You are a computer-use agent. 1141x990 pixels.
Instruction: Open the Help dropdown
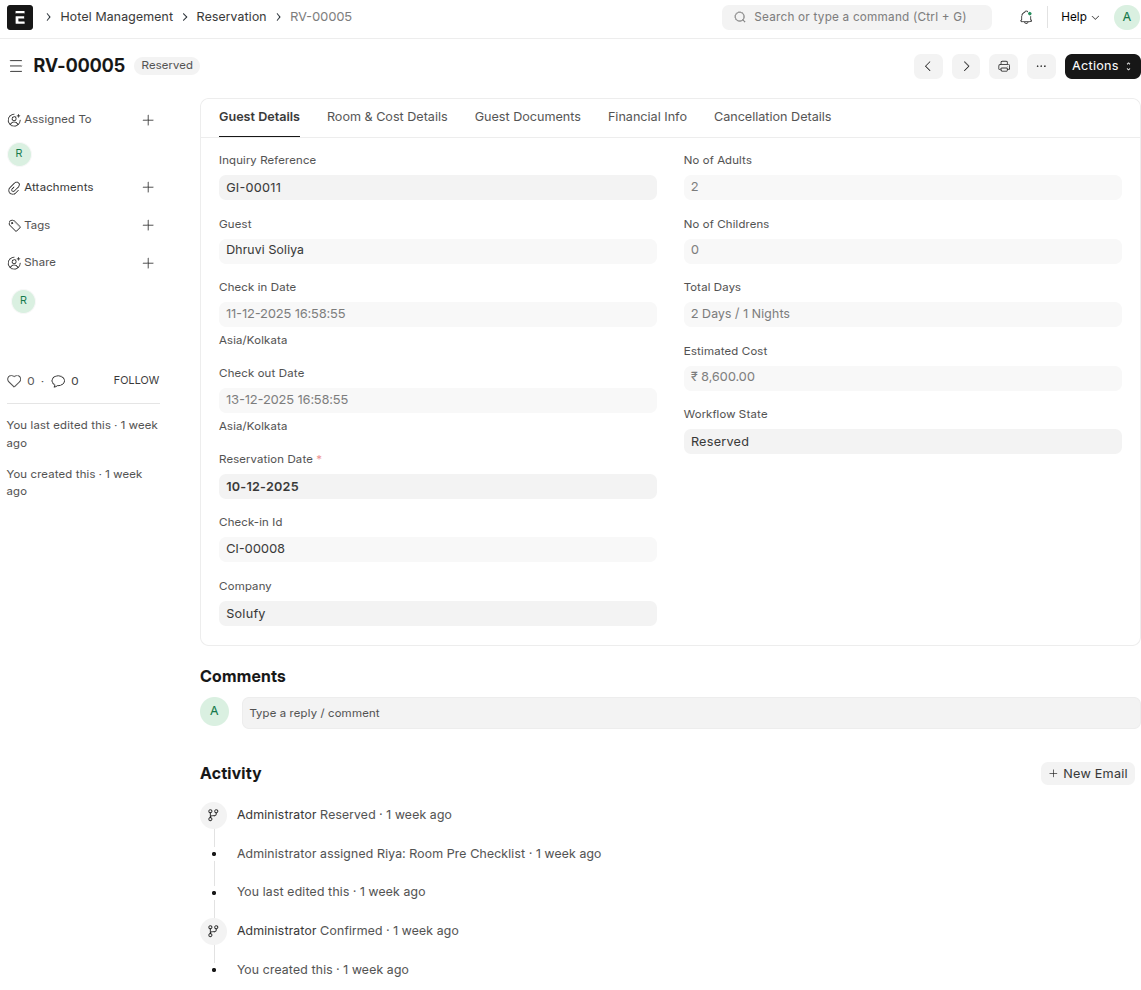1079,17
